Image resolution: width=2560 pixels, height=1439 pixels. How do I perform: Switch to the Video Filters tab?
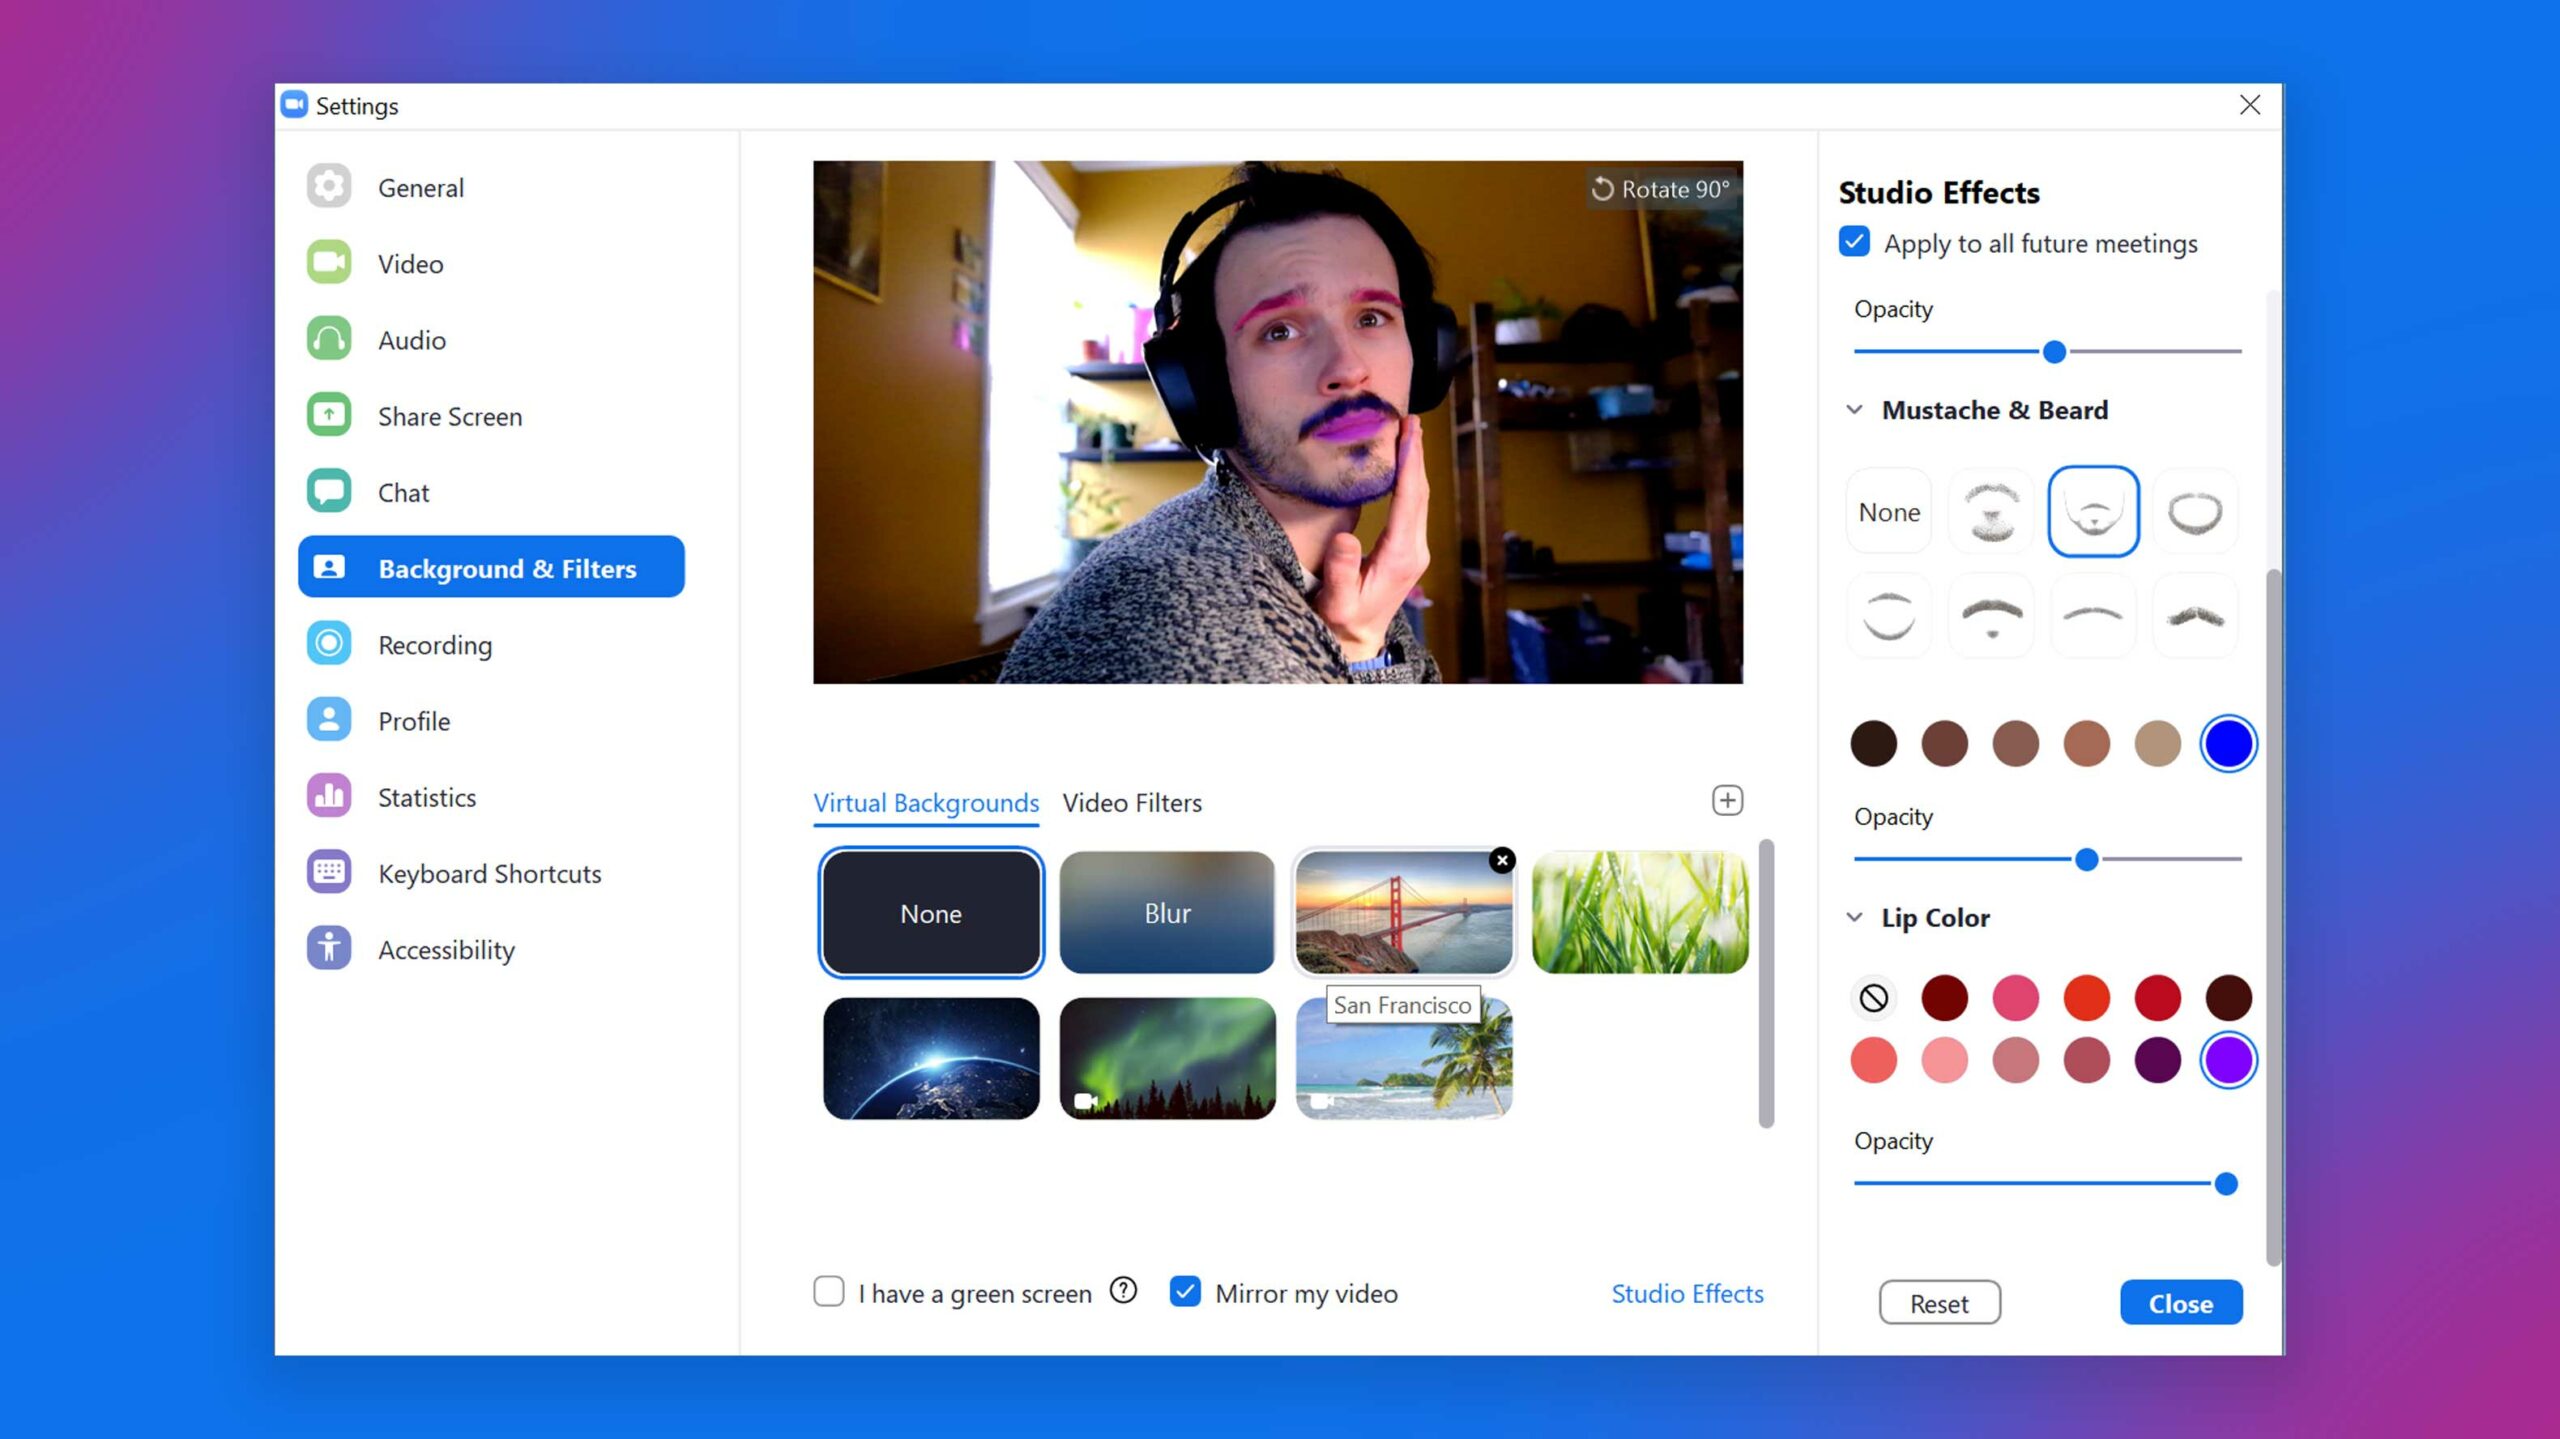pos(1132,802)
